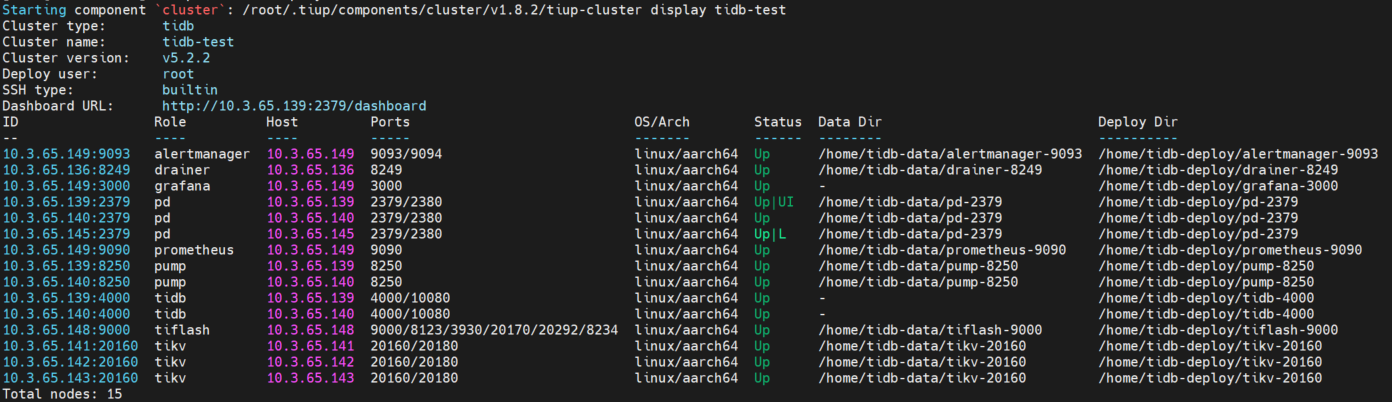Click ID 10.3.65.142:20160

coord(70,362)
